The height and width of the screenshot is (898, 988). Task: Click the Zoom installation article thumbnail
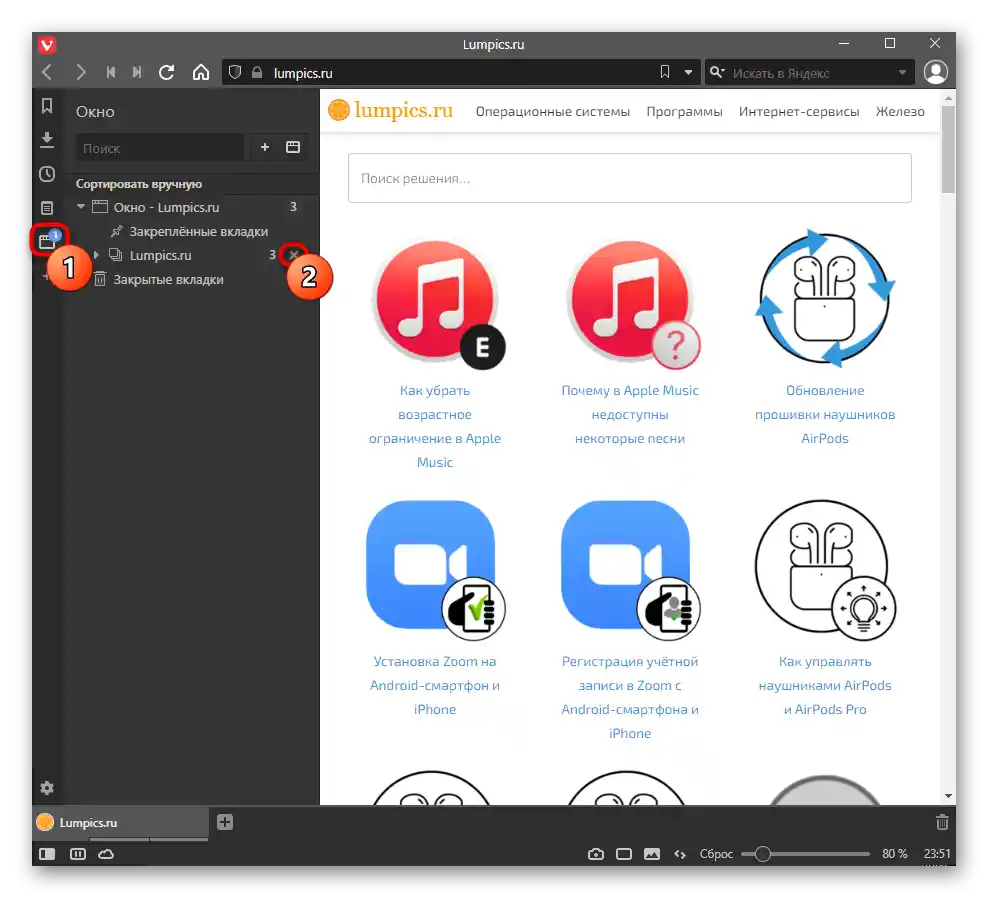pyautogui.click(x=435, y=570)
